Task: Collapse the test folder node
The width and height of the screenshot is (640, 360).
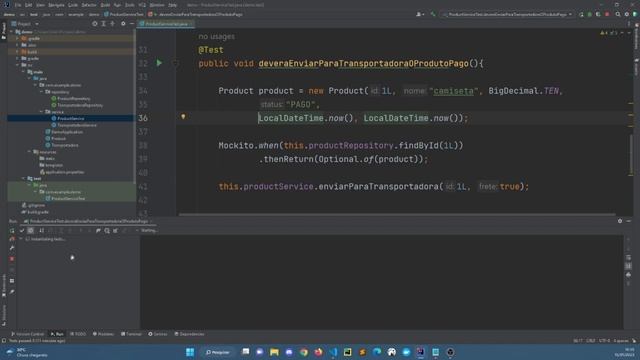Action: tap(24, 178)
